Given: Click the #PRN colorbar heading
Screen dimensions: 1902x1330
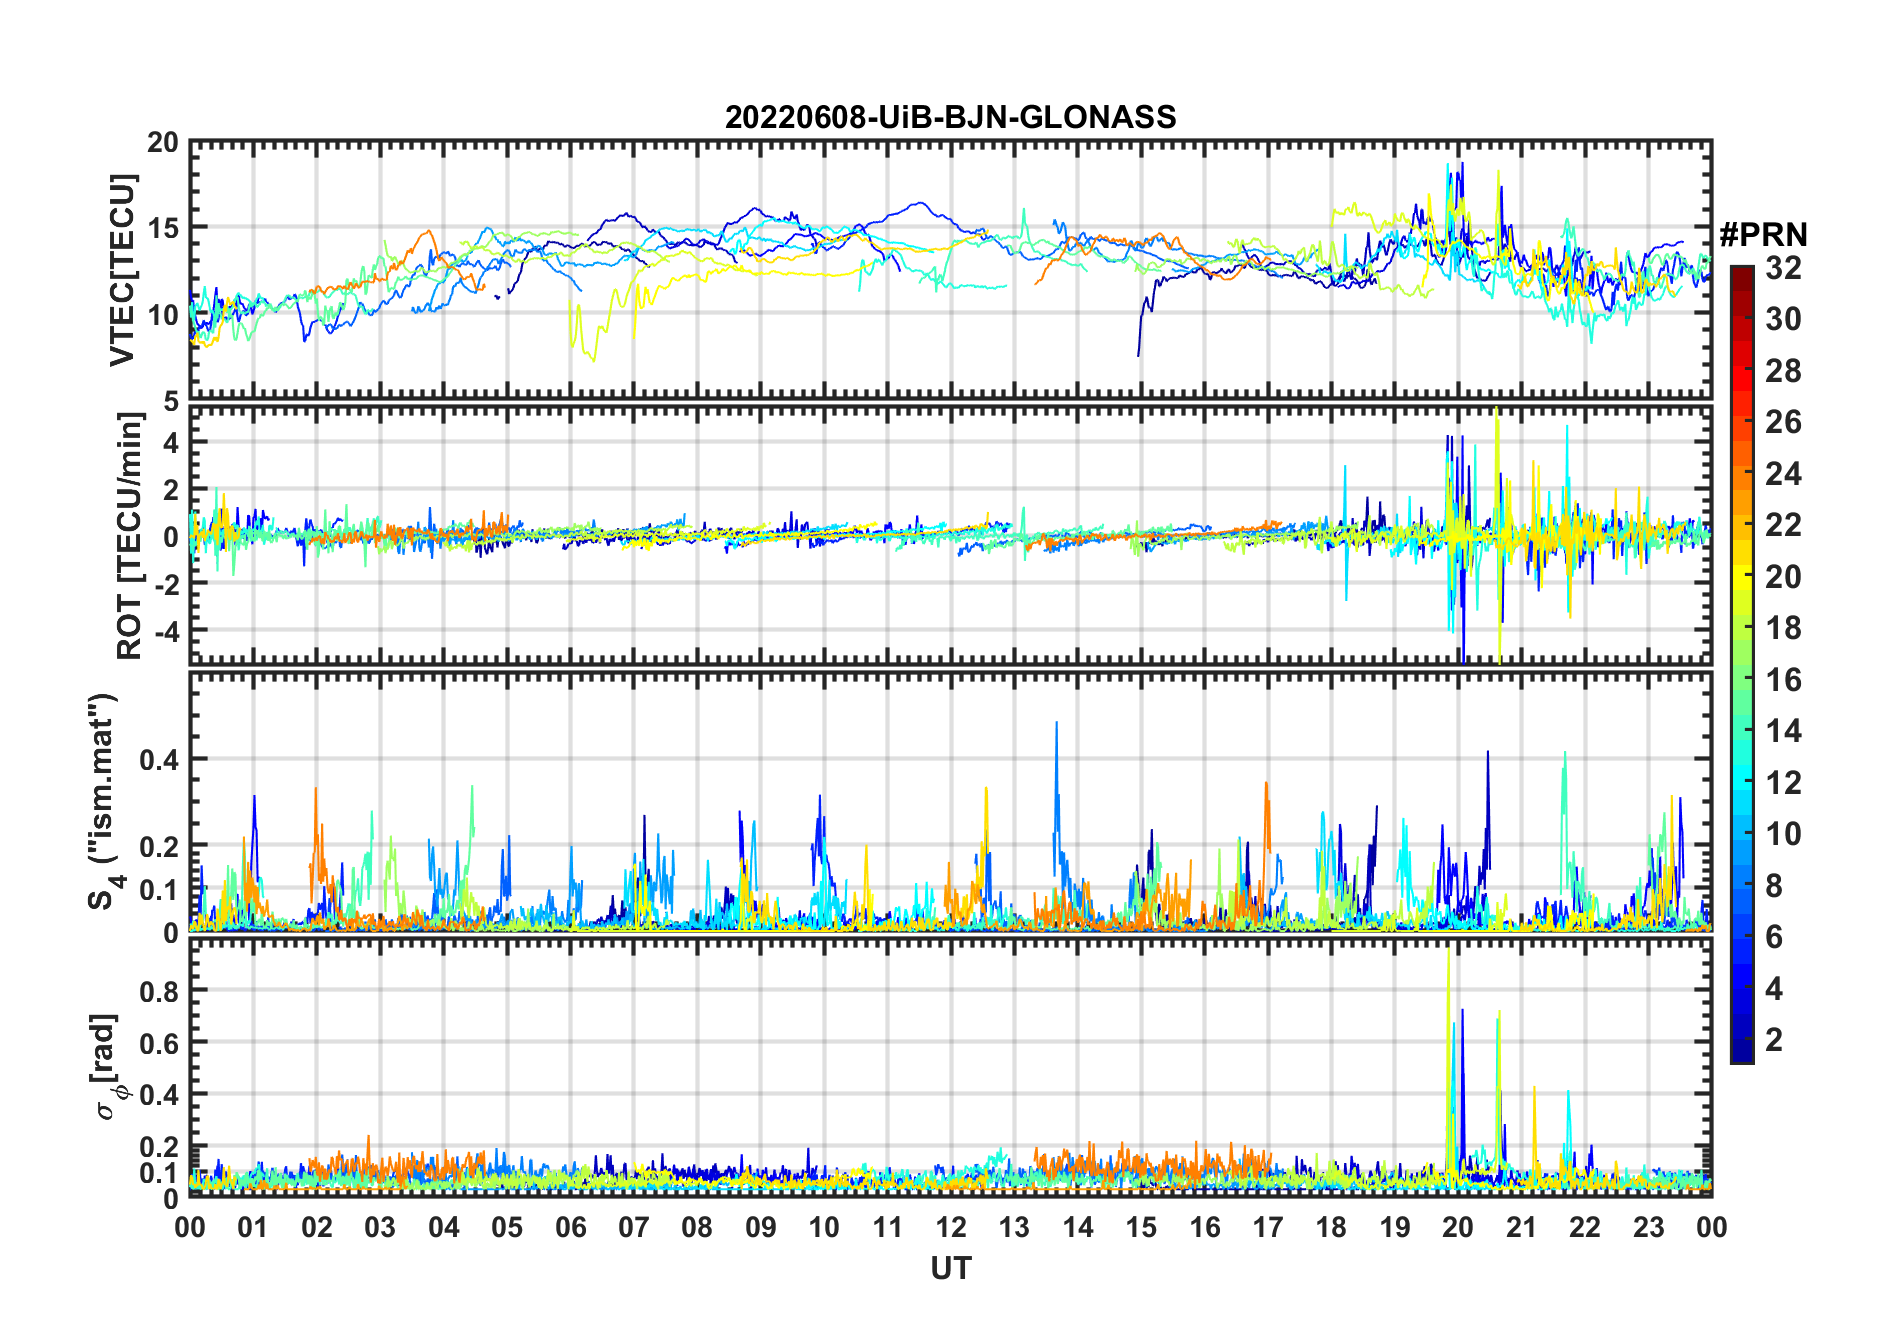Looking at the screenshot, I should (1763, 235).
